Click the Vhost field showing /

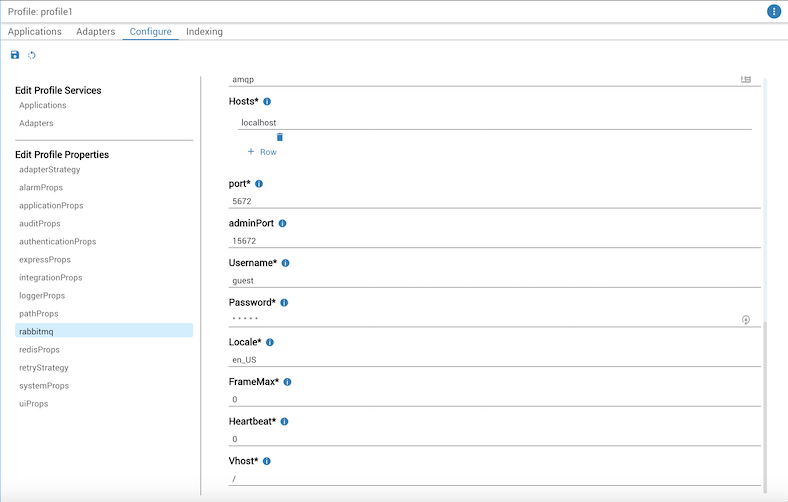(x=495, y=479)
